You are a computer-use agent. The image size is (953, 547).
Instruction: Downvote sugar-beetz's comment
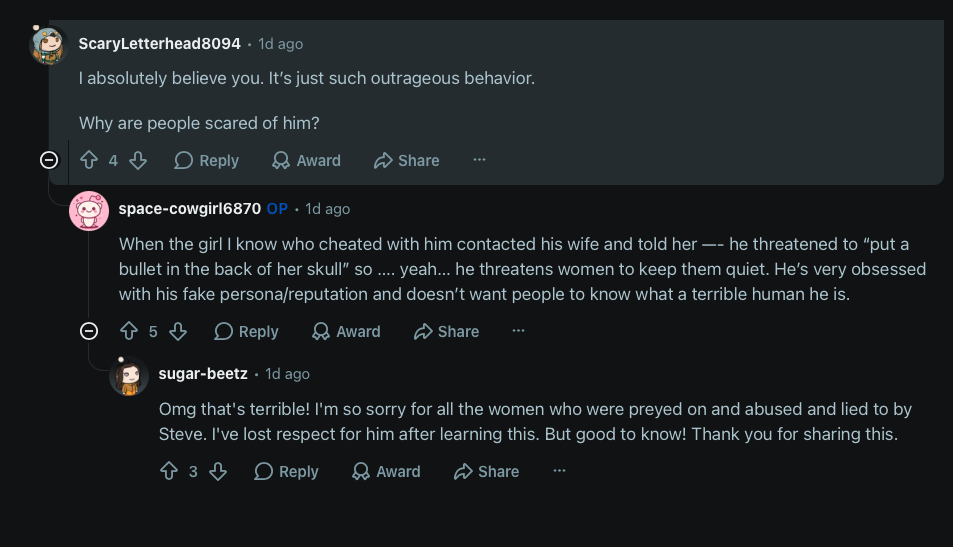(218, 471)
